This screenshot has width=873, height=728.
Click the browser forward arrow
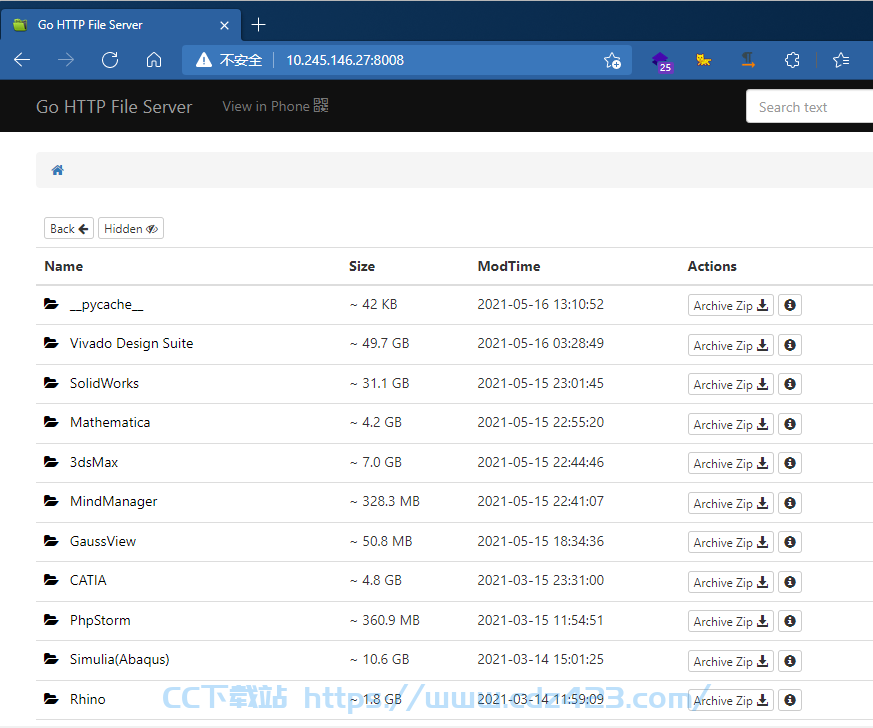(66, 60)
